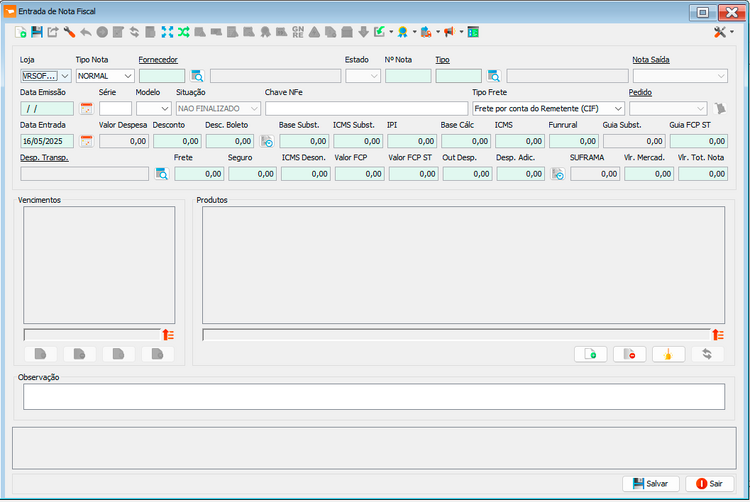Click the undo back-arrow icon in toolbar

tap(86, 33)
